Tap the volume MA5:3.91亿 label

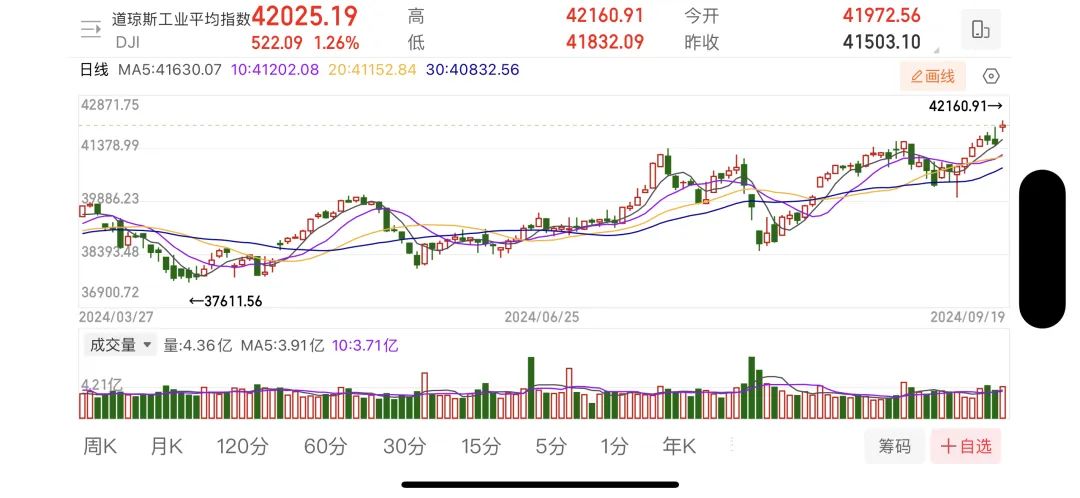click(282, 345)
